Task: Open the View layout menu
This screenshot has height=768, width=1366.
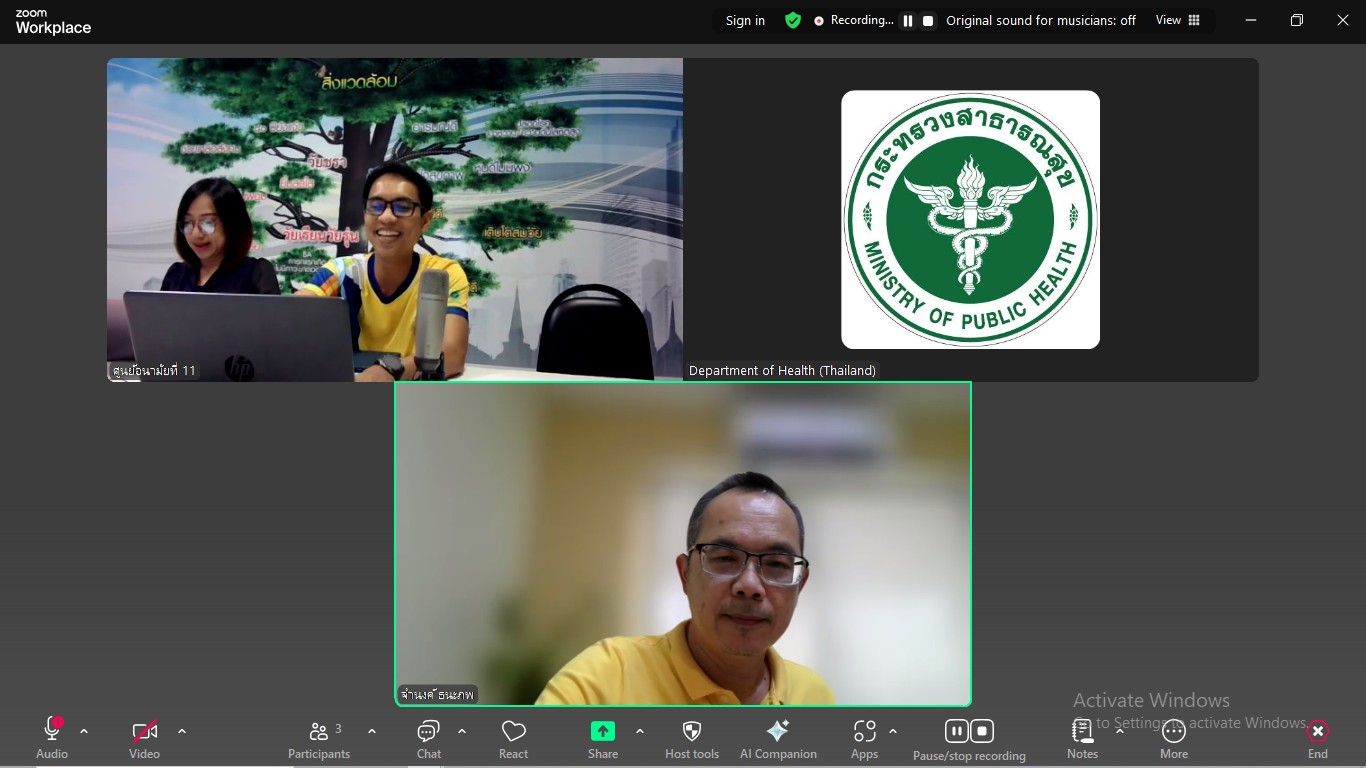Action: (1178, 20)
